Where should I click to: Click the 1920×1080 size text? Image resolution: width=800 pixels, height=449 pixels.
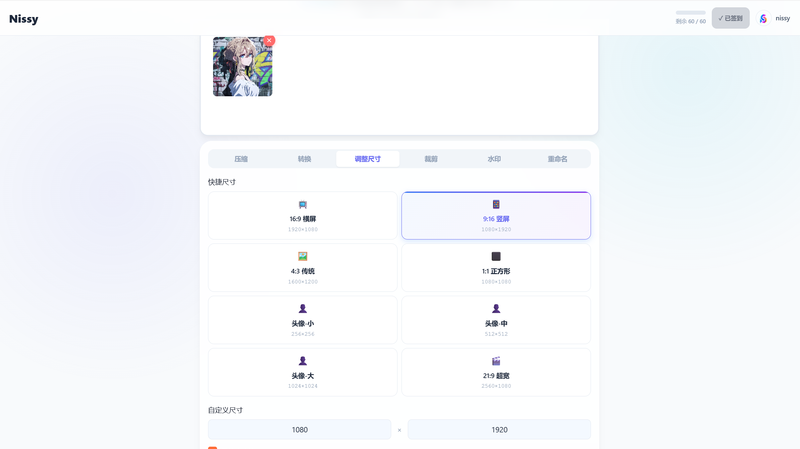[303, 230]
